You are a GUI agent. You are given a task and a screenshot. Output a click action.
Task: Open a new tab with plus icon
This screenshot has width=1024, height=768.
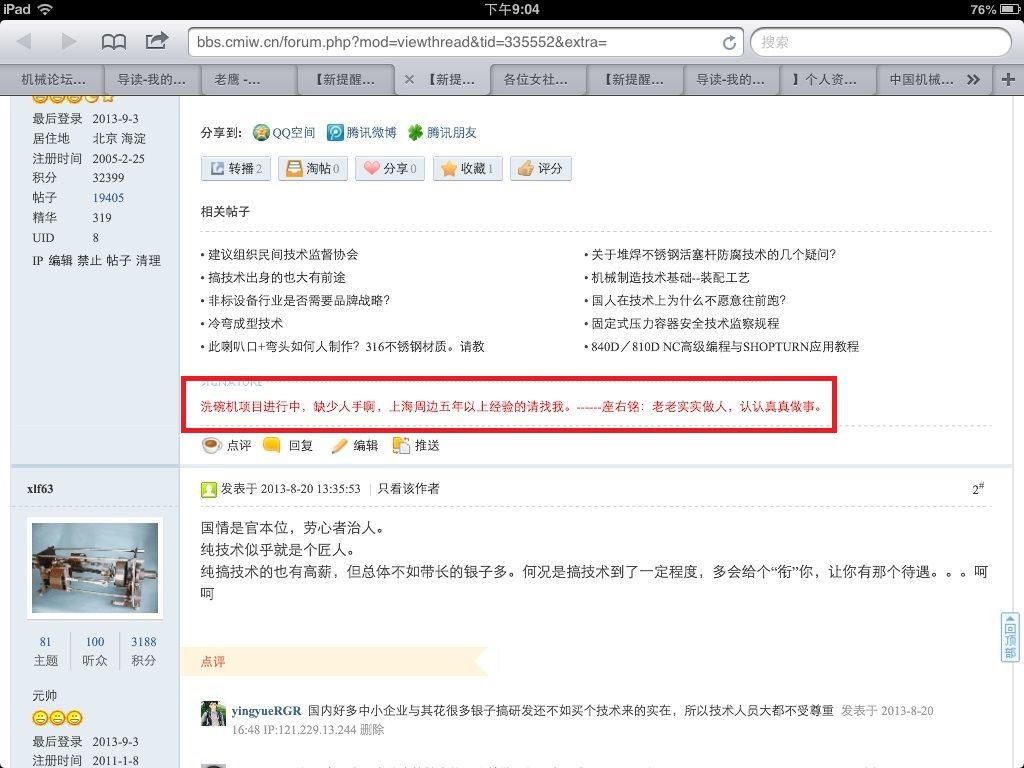pyautogui.click(x=1007, y=79)
